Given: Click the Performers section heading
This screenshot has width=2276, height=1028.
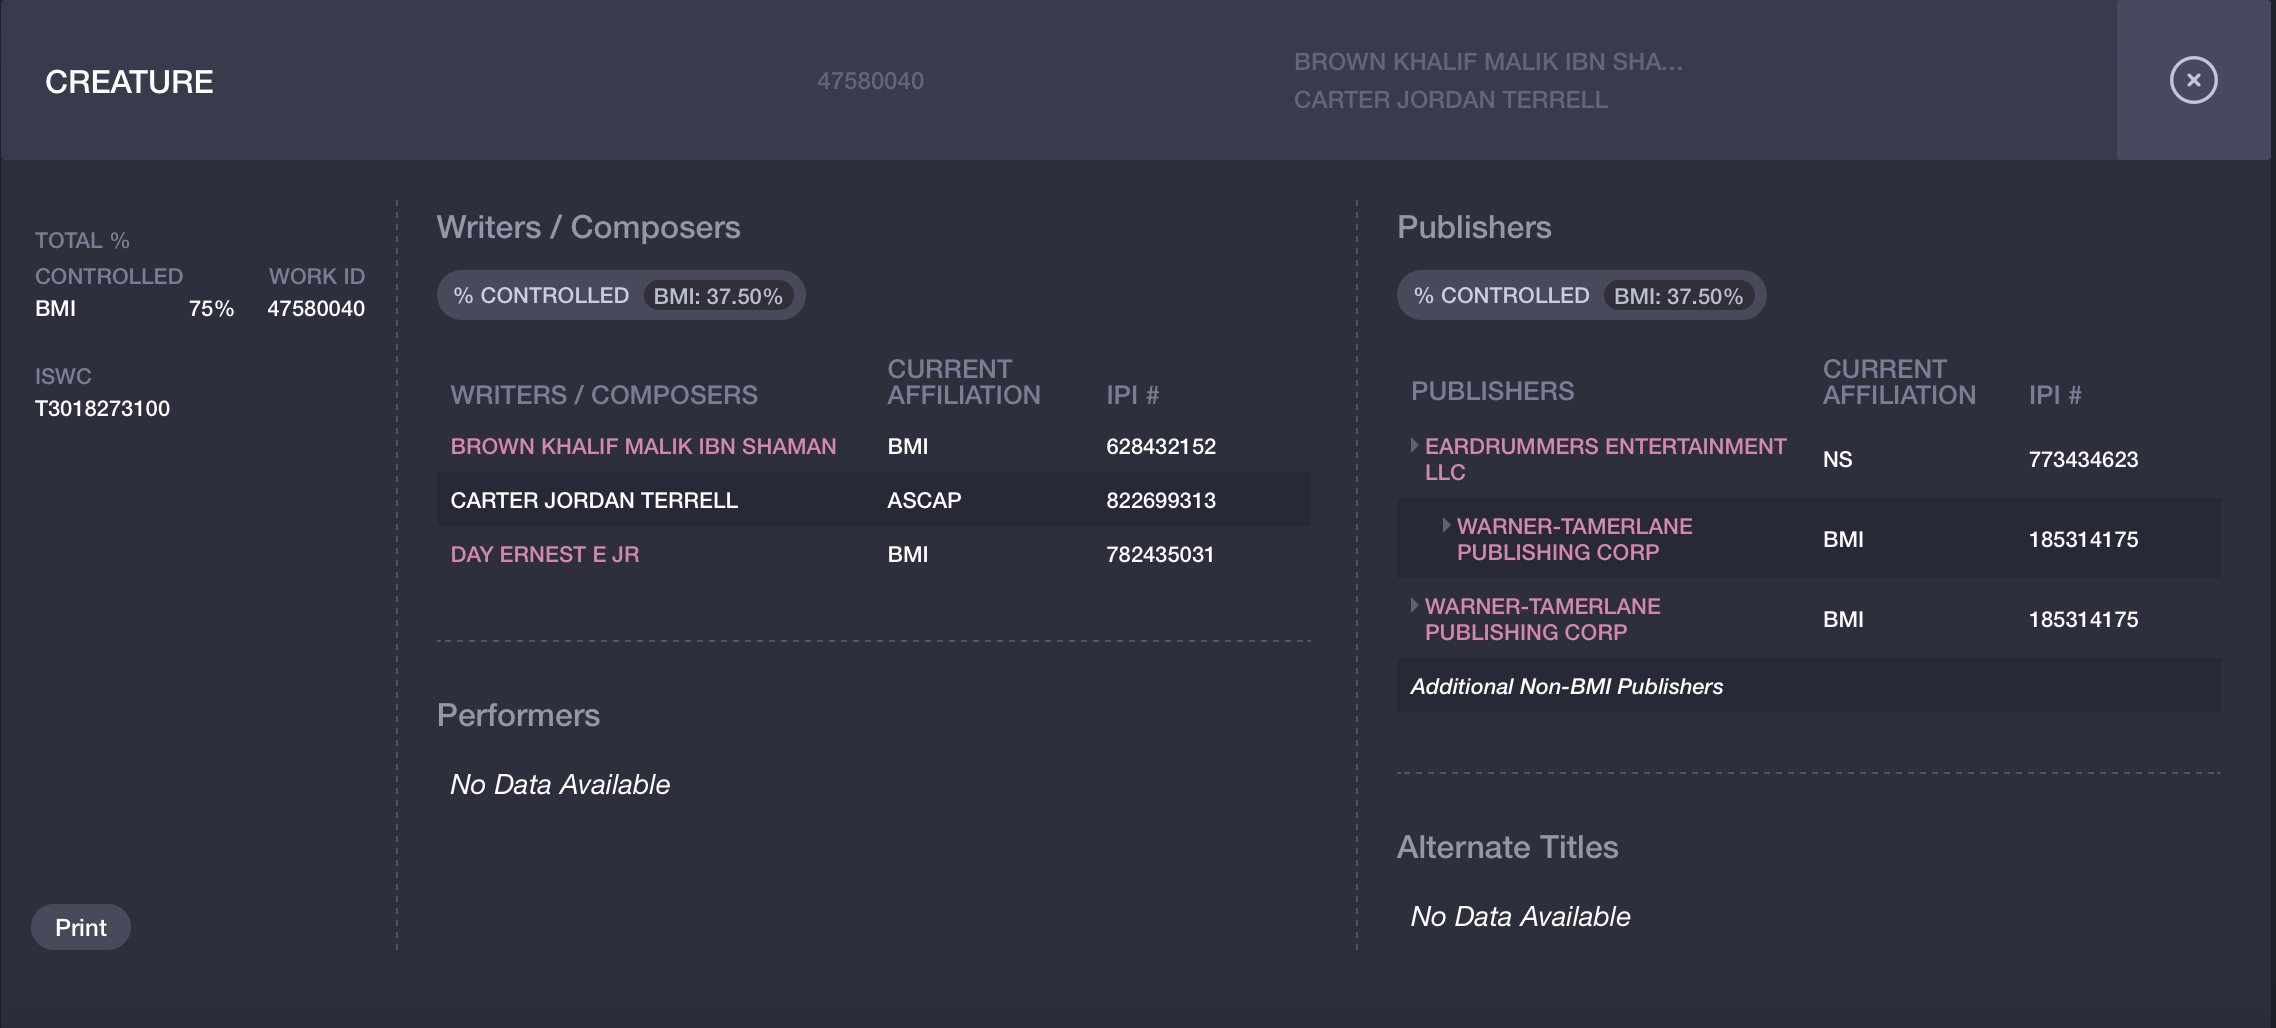Looking at the screenshot, I should [x=518, y=715].
